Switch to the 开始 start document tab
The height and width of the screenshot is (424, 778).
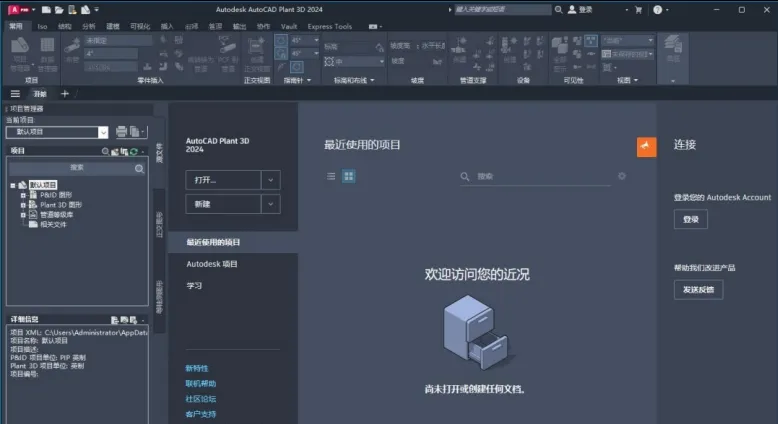[40, 94]
